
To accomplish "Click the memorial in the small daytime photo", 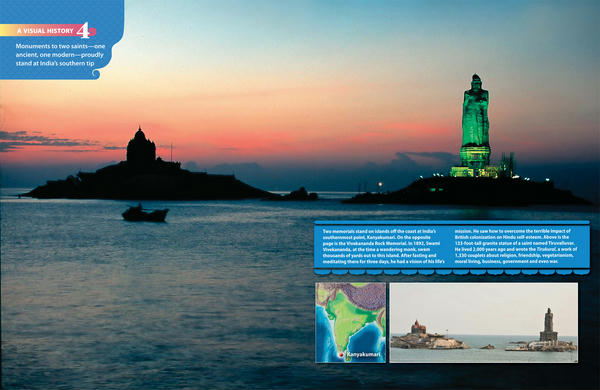I will tap(418, 327).
